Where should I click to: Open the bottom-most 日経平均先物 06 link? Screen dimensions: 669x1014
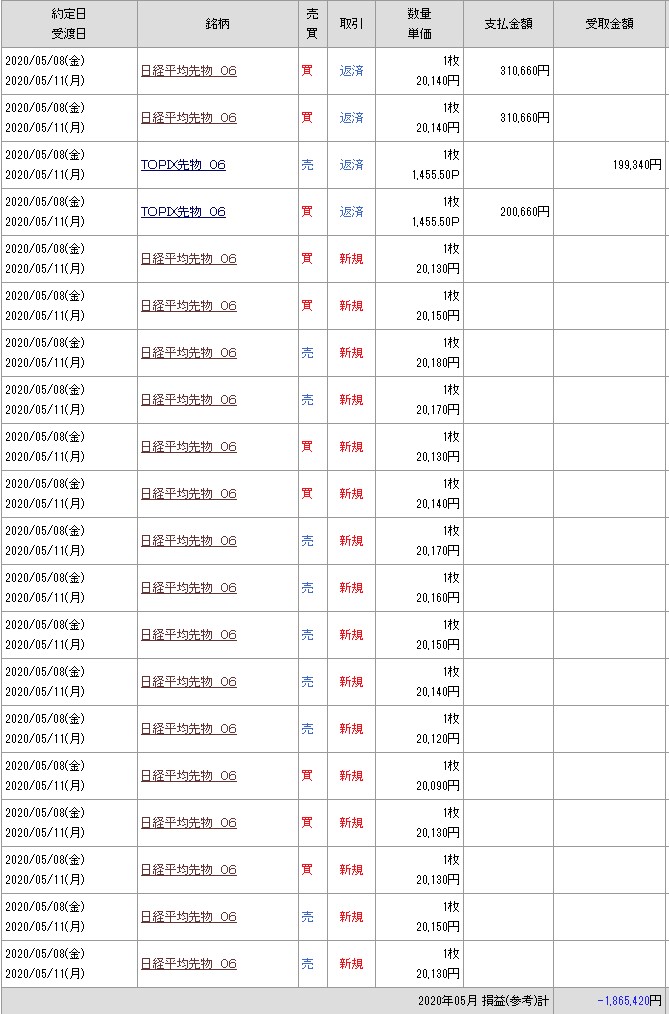(189, 964)
